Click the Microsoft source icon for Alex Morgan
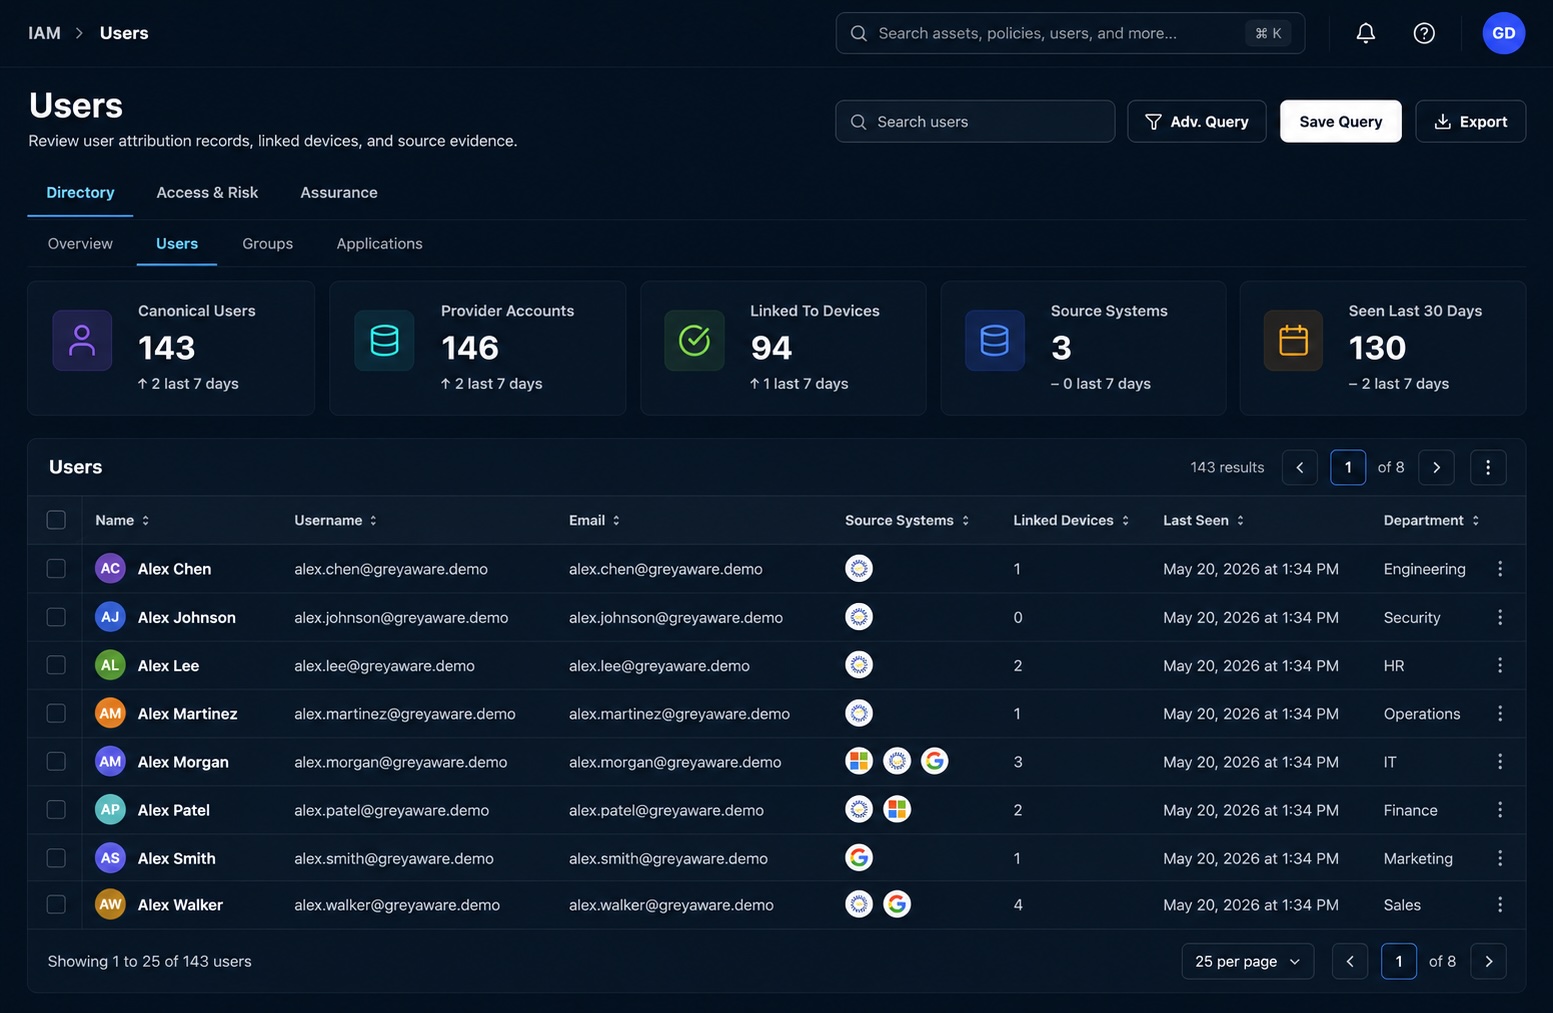This screenshot has height=1013, width=1553. pos(859,761)
